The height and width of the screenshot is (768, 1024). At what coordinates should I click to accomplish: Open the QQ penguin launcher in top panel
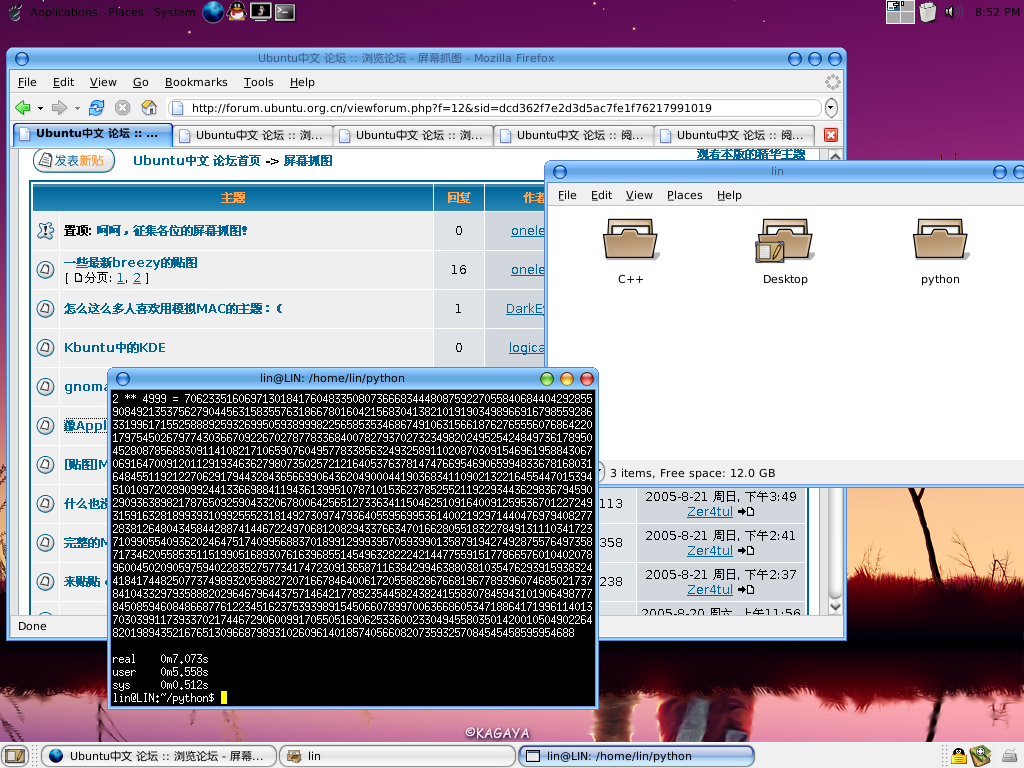[x=236, y=12]
